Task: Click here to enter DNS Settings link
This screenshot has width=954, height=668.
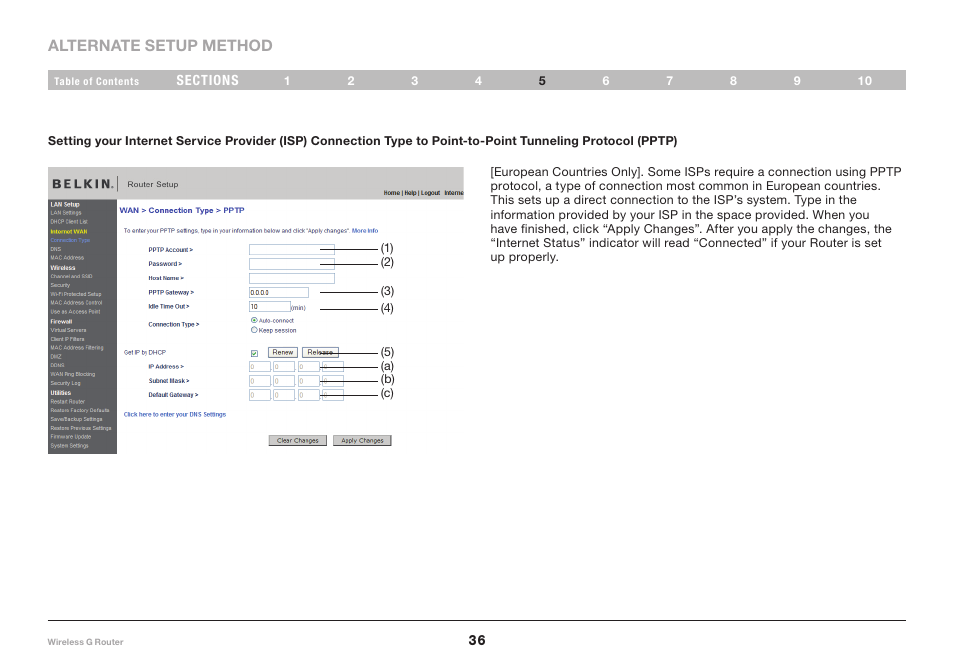Action: coord(175,415)
